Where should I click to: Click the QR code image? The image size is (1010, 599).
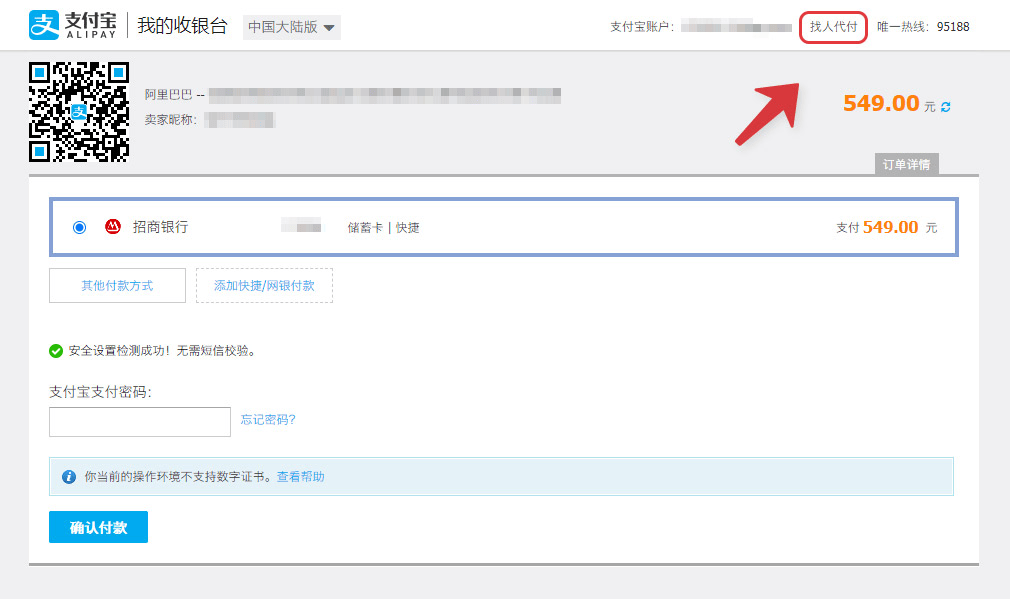(79, 112)
